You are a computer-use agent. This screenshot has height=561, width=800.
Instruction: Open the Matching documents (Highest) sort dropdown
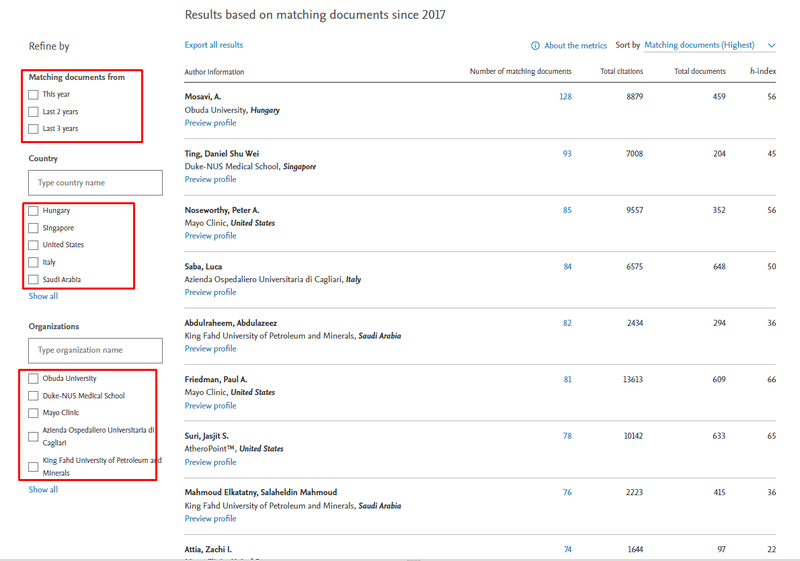point(701,46)
